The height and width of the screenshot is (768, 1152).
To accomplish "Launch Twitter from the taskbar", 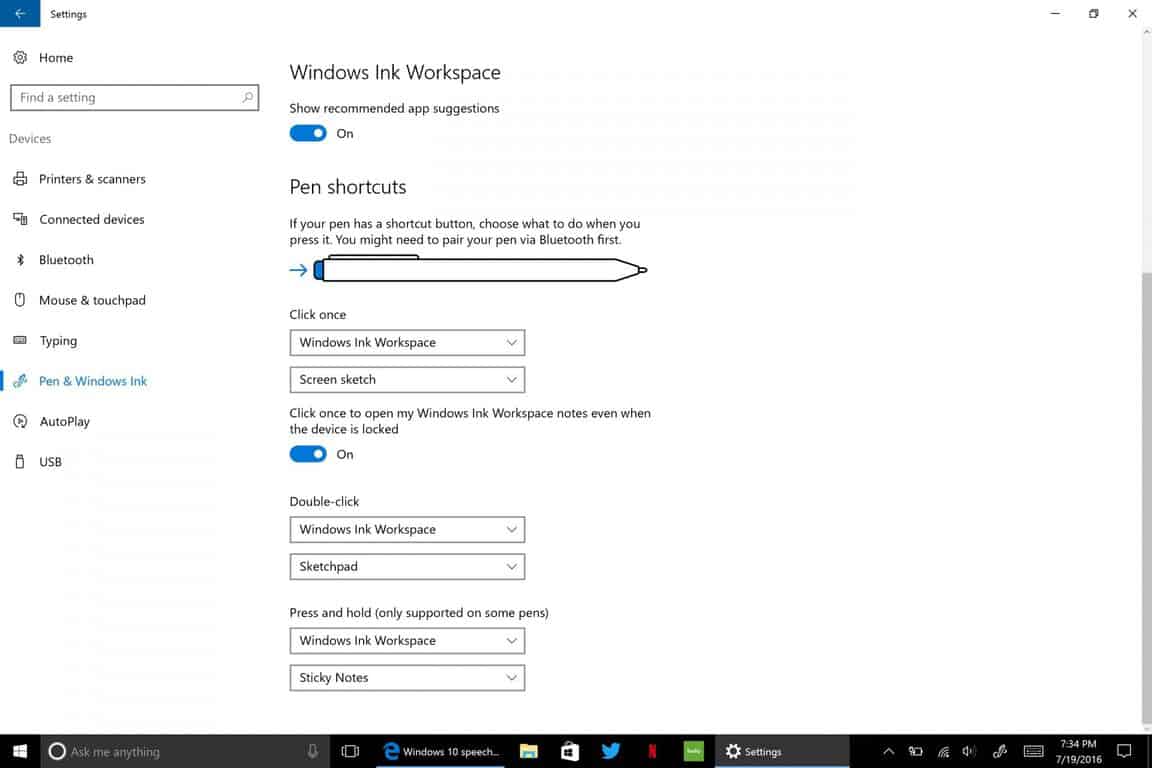I will pyautogui.click(x=611, y=751).
